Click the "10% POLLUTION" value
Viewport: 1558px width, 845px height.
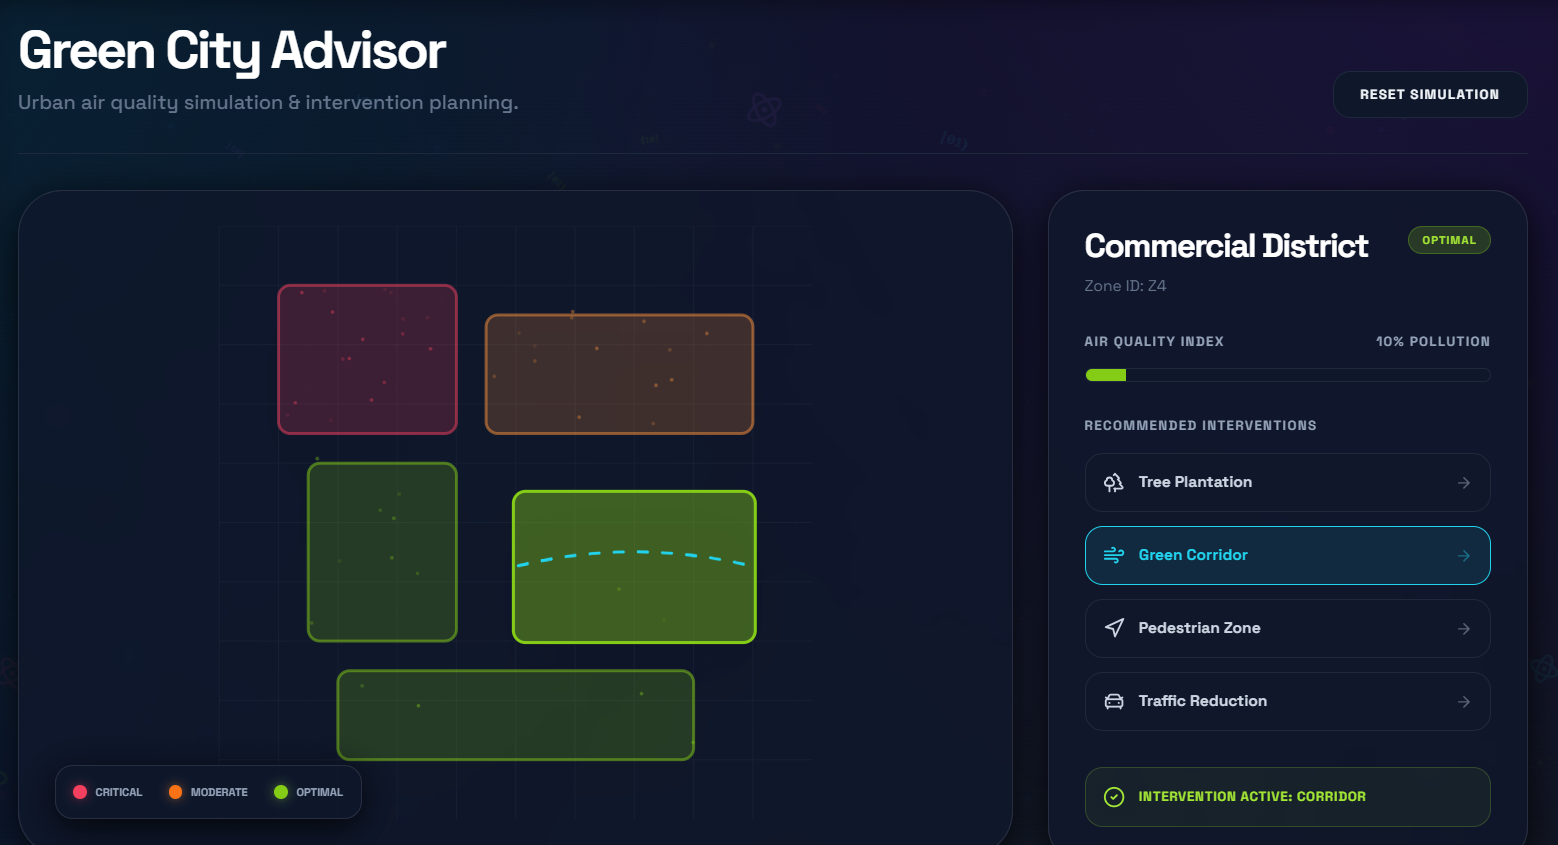pos(1432,342)
